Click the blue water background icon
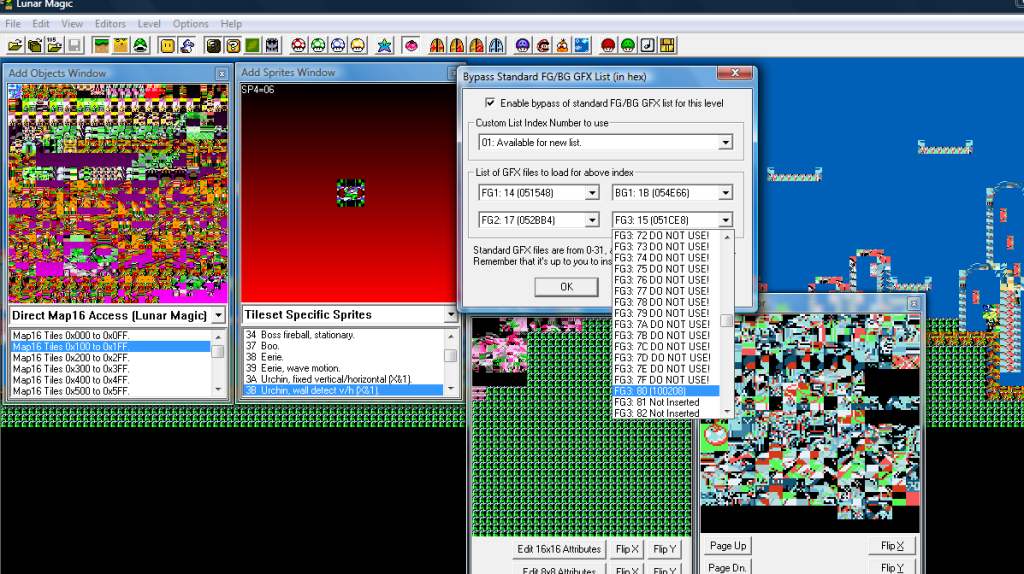Image resolution: width=1024 pixels, height=574 pixels. 582,46
